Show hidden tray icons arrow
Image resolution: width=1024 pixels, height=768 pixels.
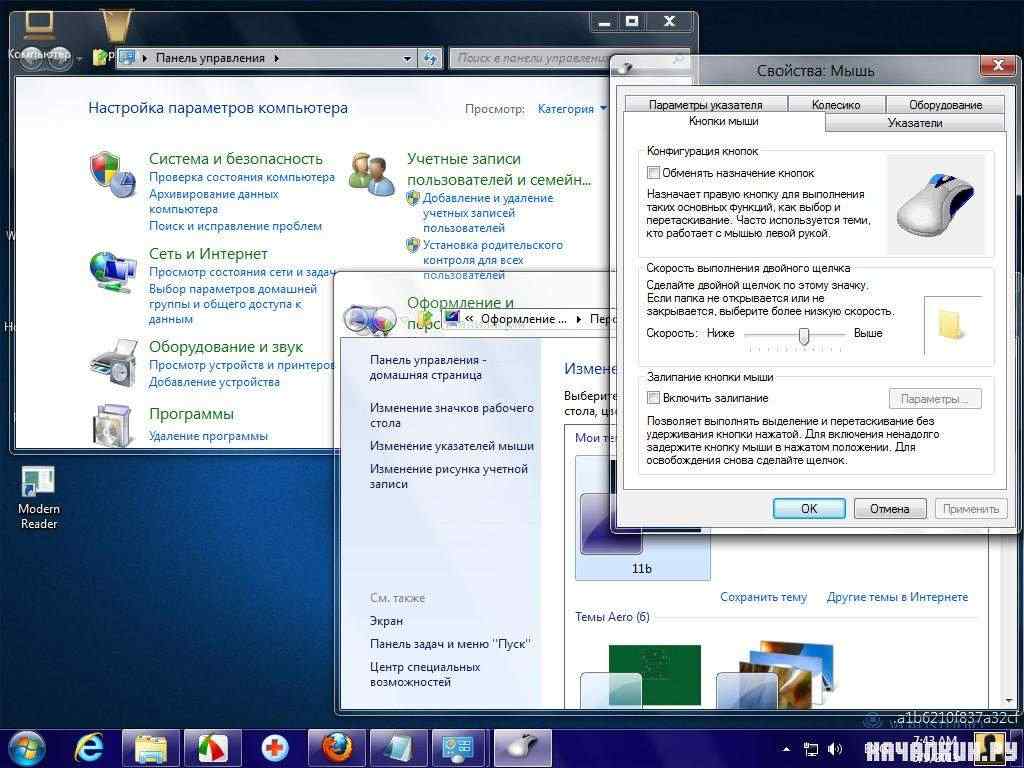click(x=786, y=750)
